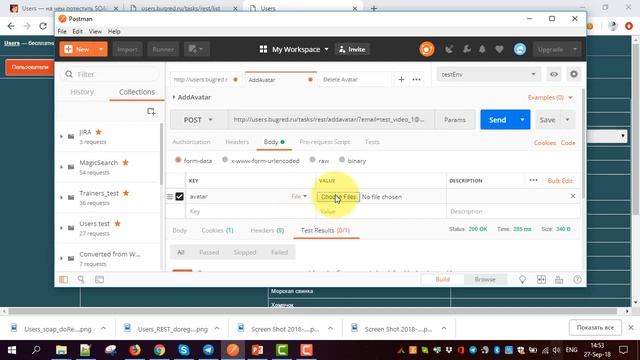Change avatar key type File dropdown
This screenshot has height=360, width=640.
point(299,196)
